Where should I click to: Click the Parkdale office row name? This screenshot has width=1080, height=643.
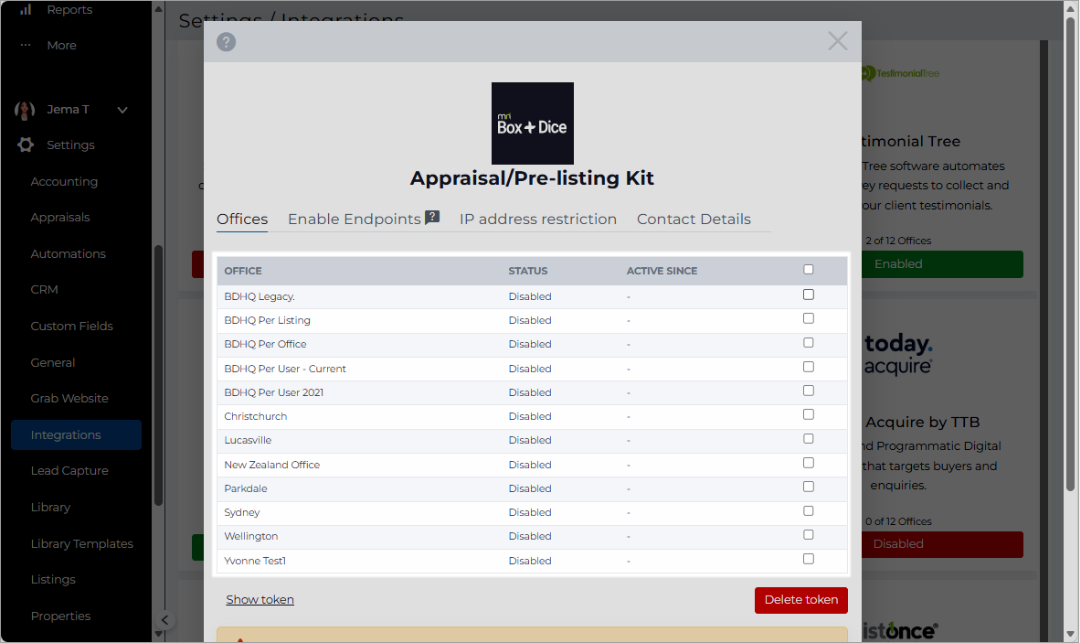tap(245, 488)
